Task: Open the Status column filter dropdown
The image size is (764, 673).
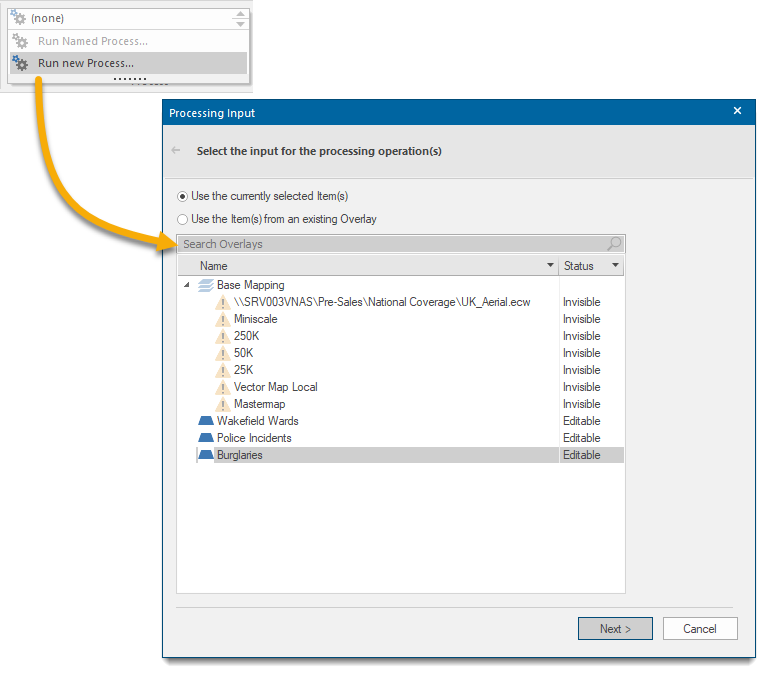Action: pyautogui.click(x=615, y=266)
